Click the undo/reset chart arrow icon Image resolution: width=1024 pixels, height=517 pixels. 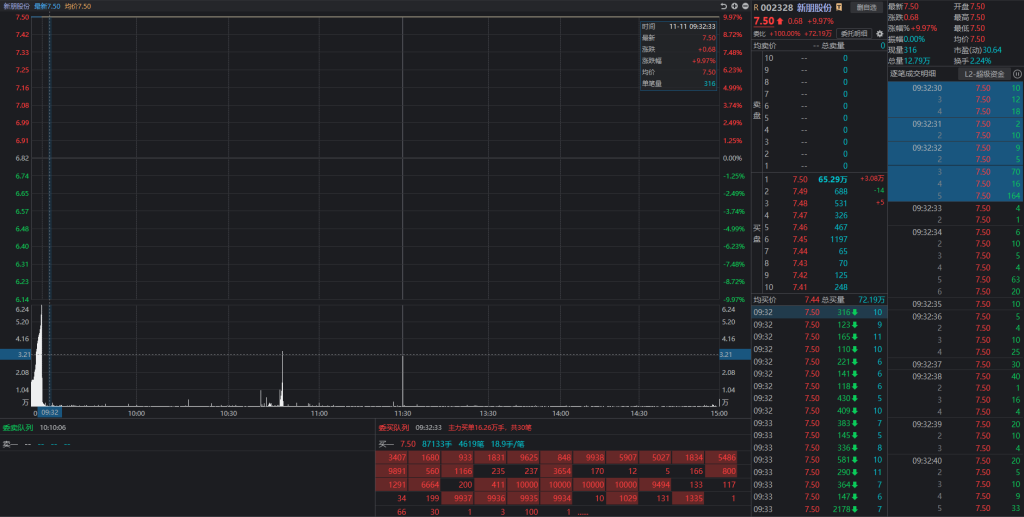[x=724, y=6]
